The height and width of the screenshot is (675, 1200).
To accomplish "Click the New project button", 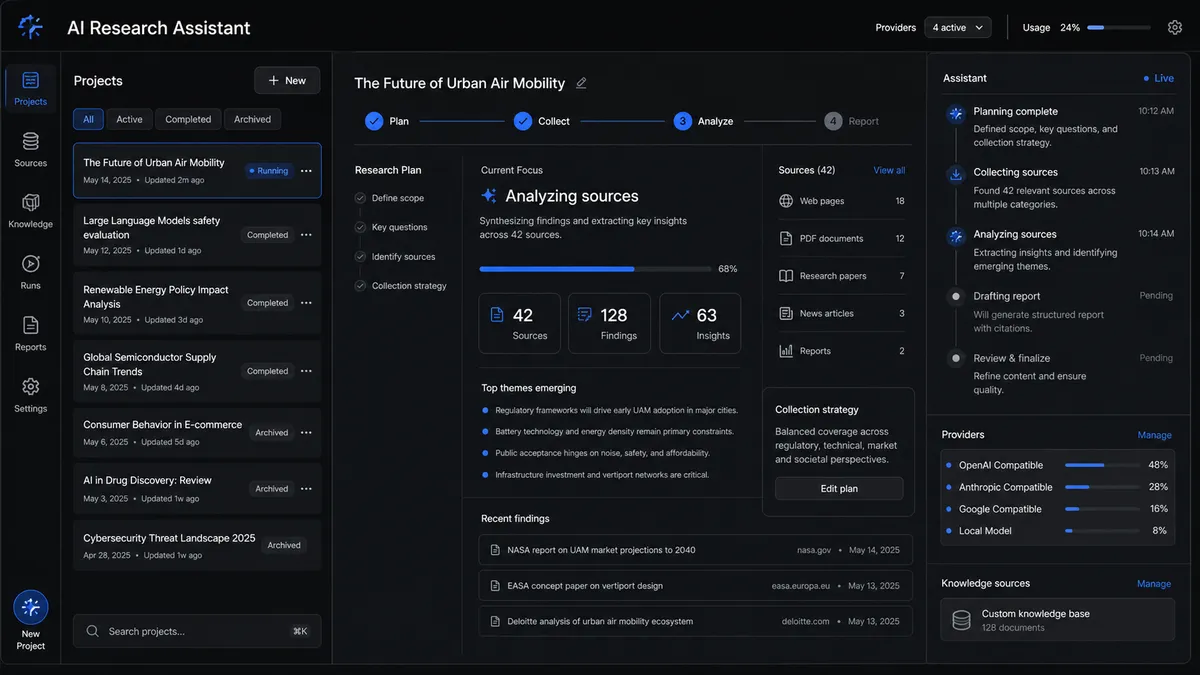I will tap(287, 80).
